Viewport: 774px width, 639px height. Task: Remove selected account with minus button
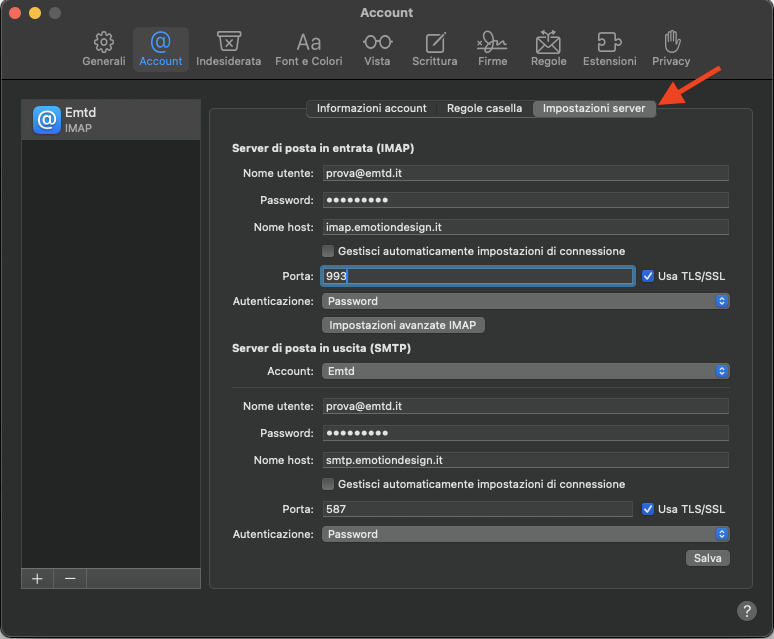coord(70,578)
